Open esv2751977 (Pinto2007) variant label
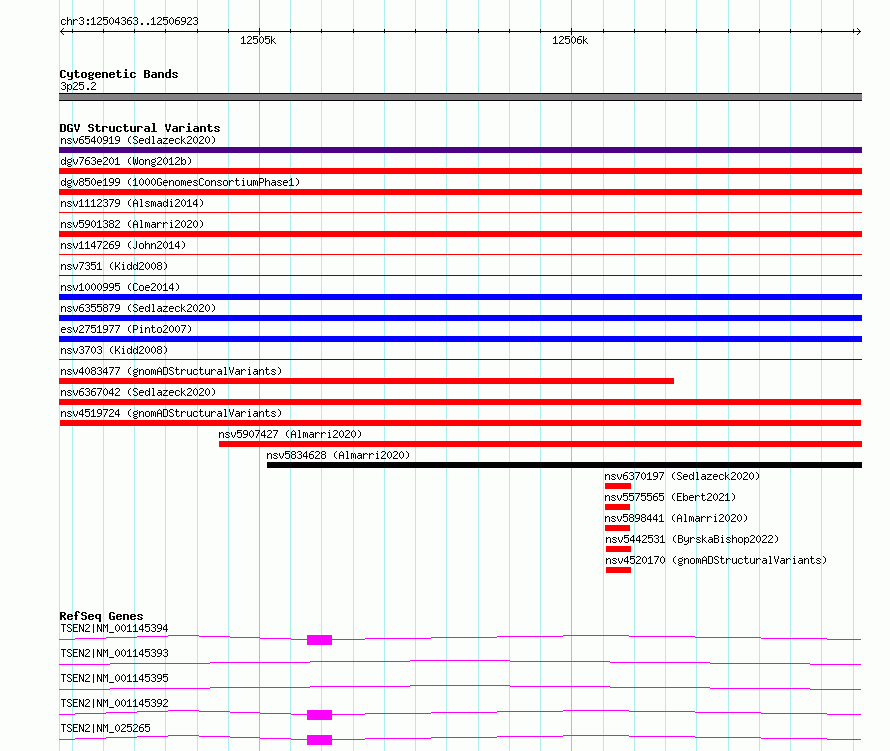The image size is (890, 751). tap(126, 329)
